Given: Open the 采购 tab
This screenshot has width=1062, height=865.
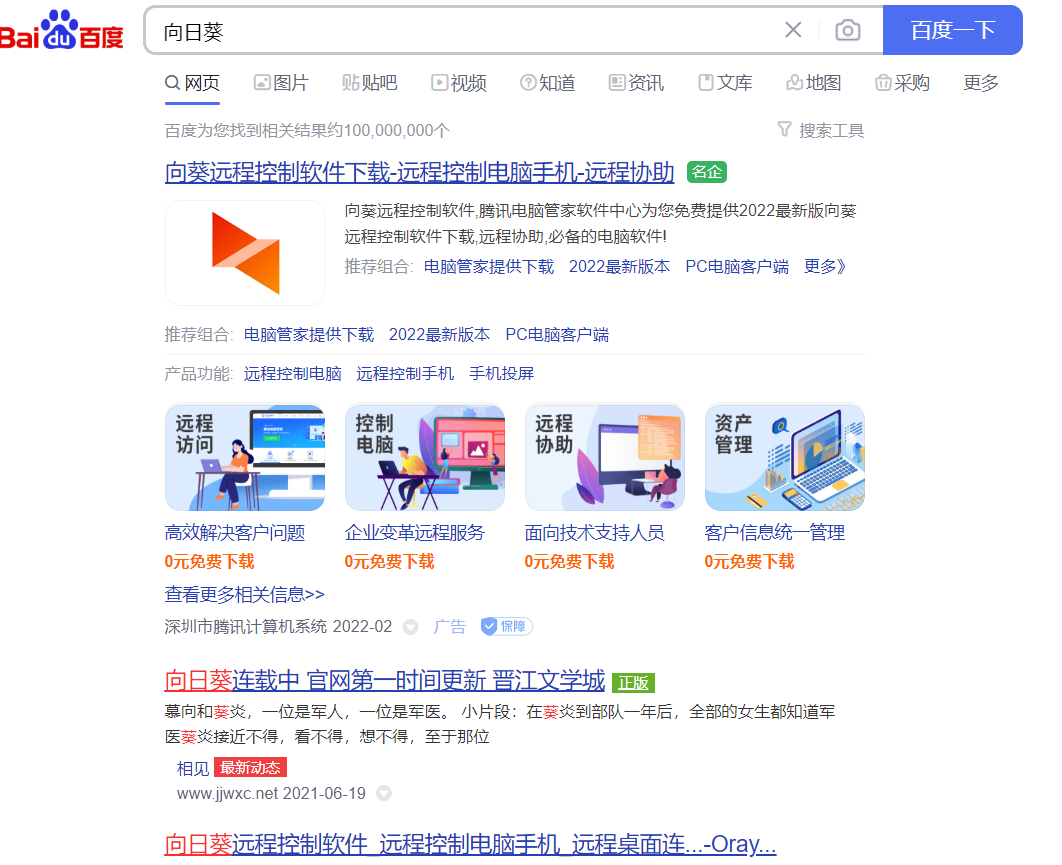Looking at the screenshot, I should point(902,83).
